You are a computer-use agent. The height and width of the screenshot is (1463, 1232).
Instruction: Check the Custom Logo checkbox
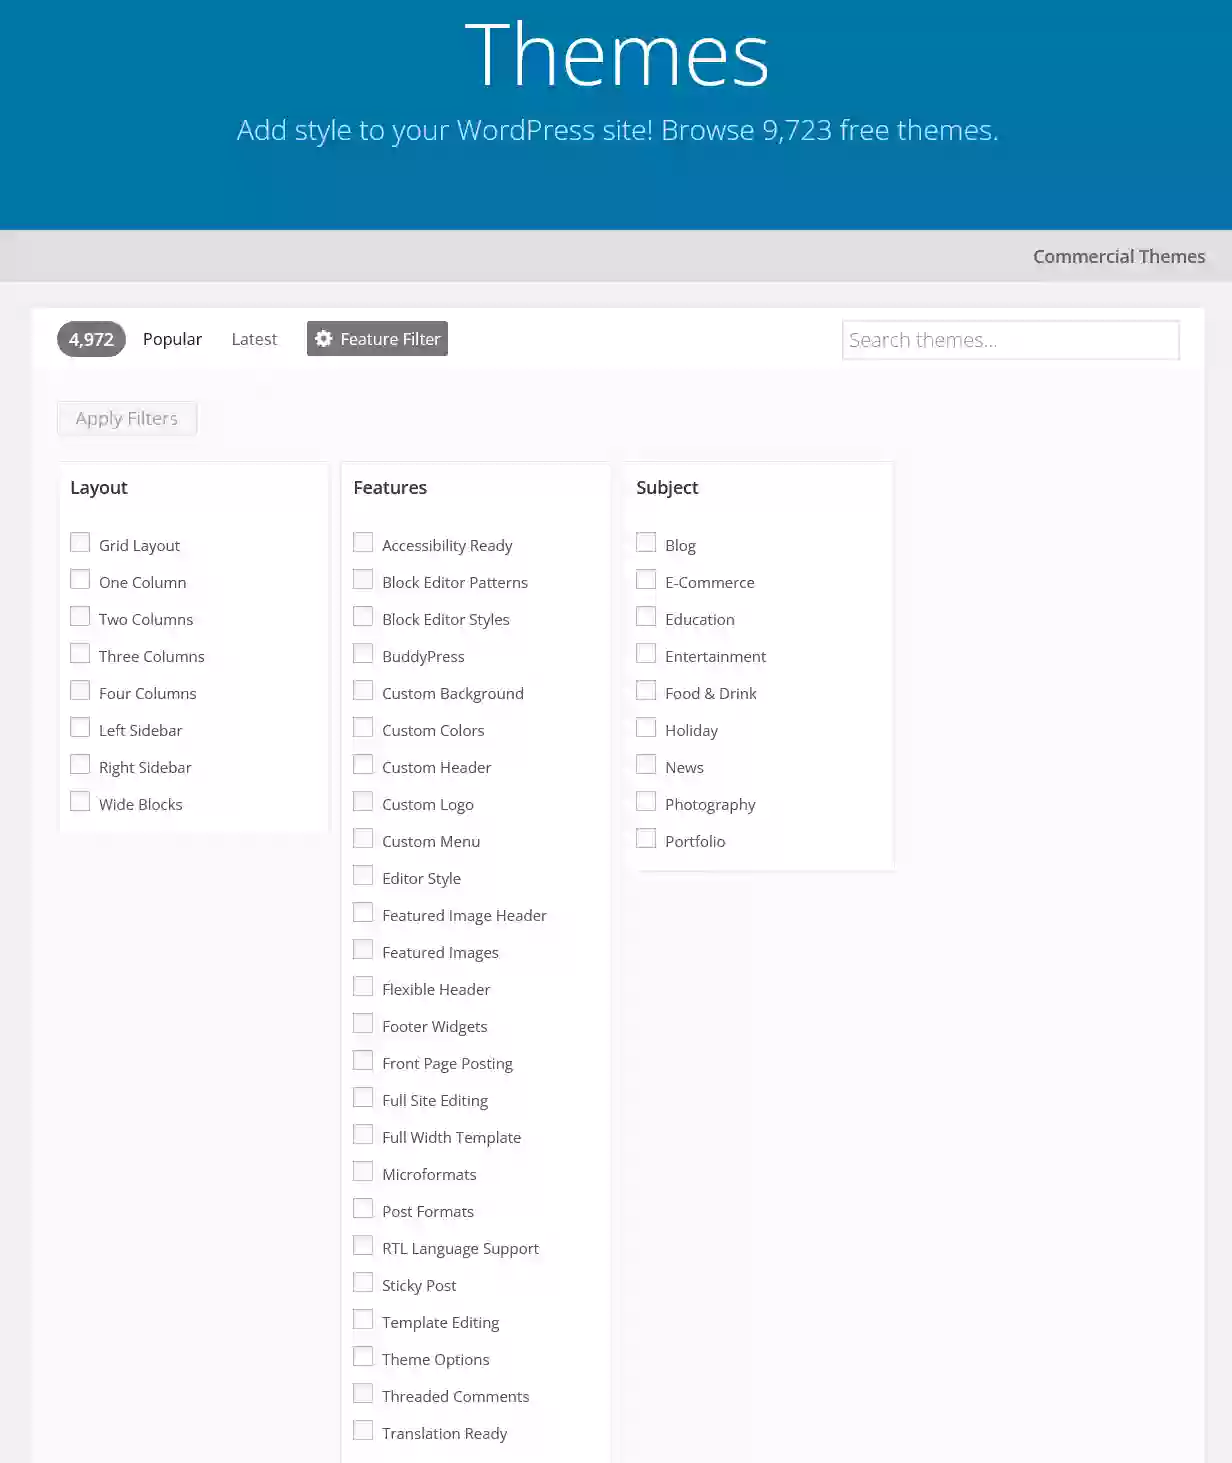tap(363, 801)
